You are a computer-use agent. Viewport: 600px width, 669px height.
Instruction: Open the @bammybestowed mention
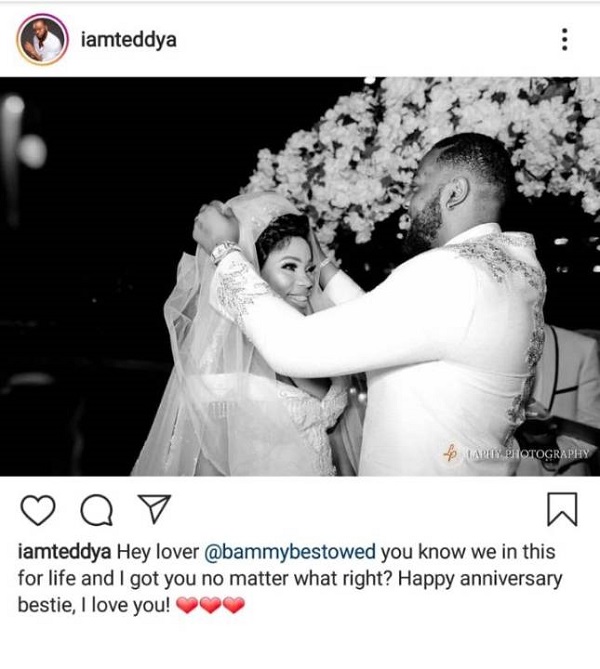click(290, 552)
